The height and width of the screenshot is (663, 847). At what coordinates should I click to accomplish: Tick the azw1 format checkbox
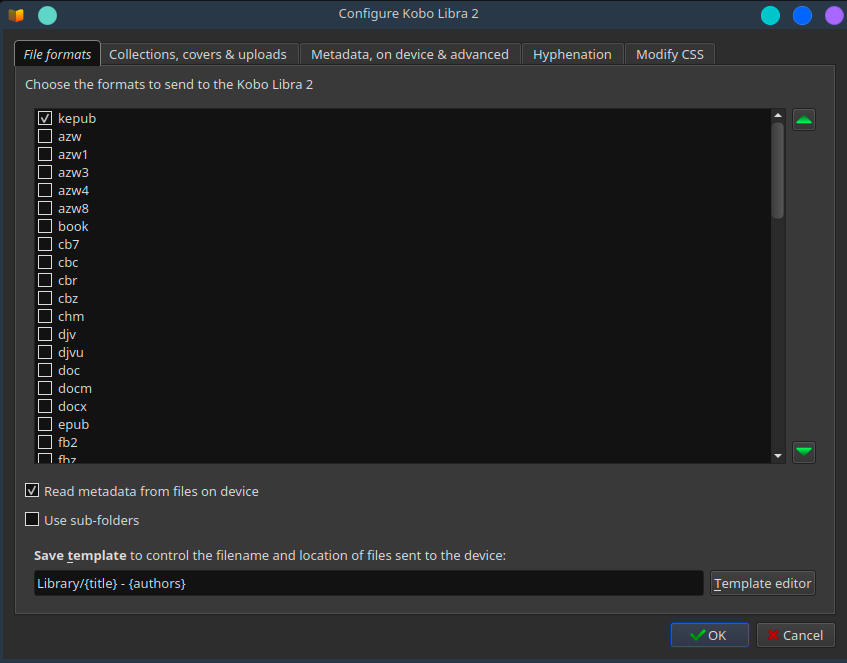45,154
